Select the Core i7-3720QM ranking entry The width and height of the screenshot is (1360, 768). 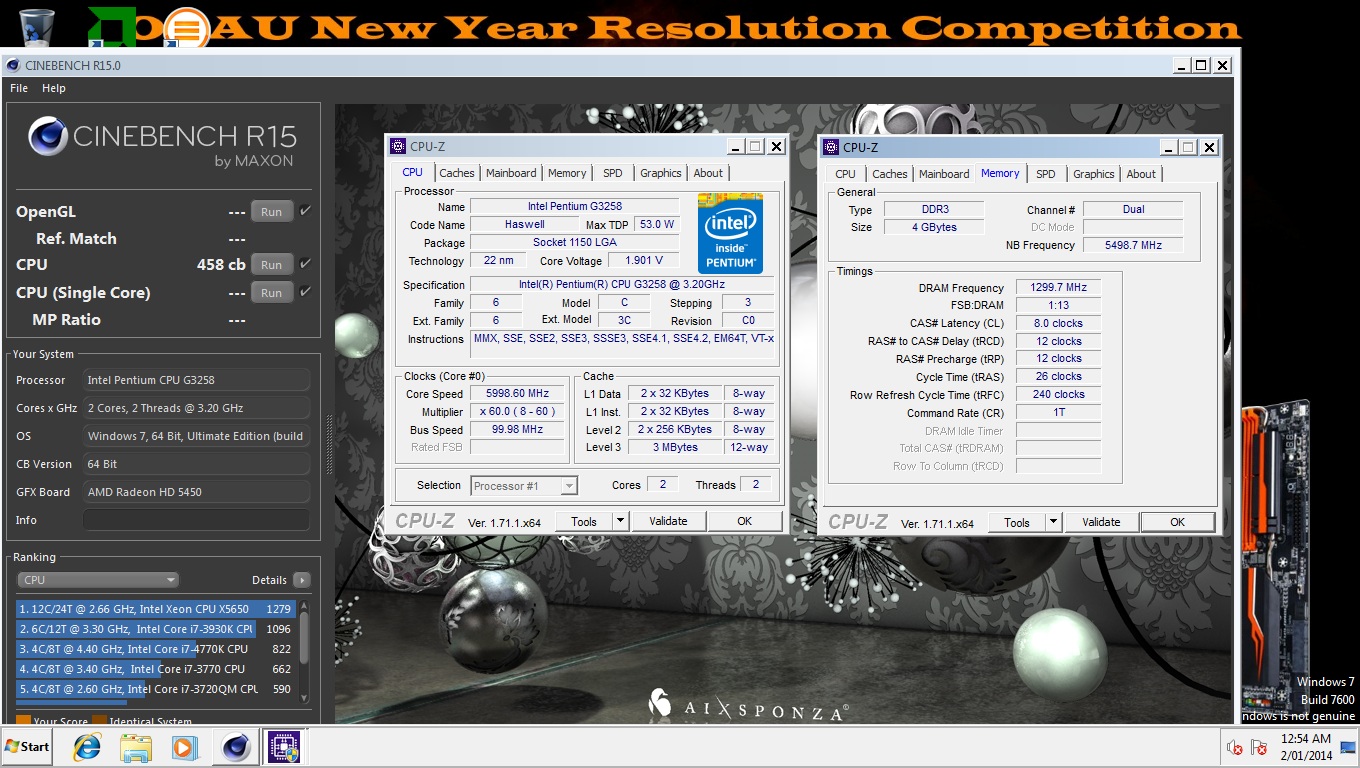[155, 689]
